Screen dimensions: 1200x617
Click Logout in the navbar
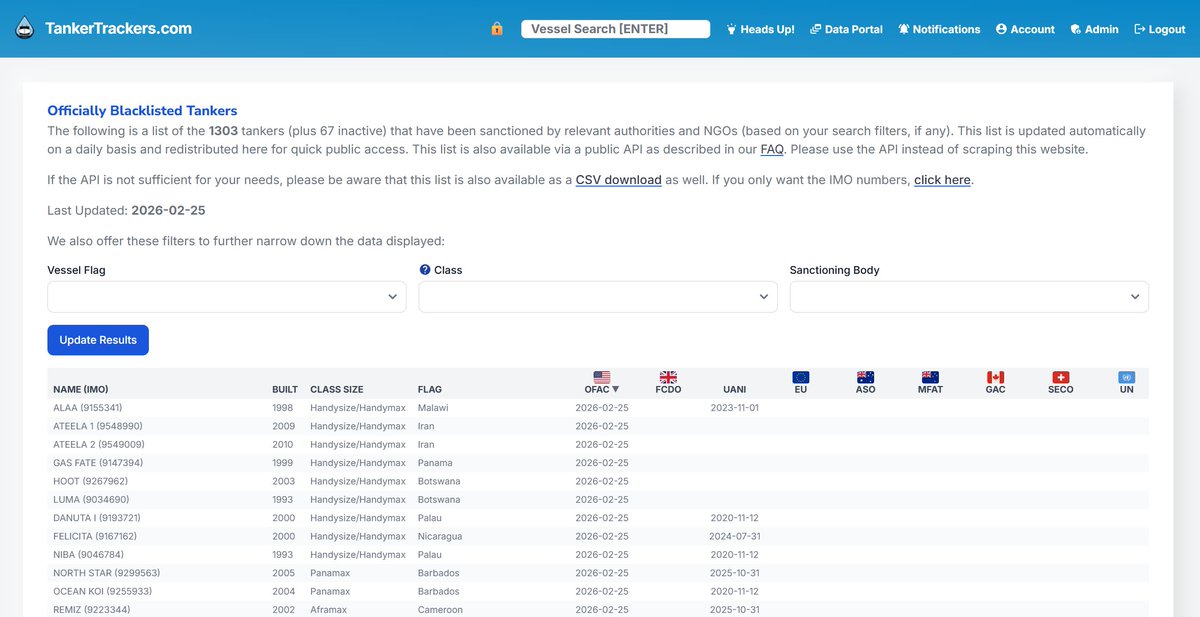click(1159, 29)
